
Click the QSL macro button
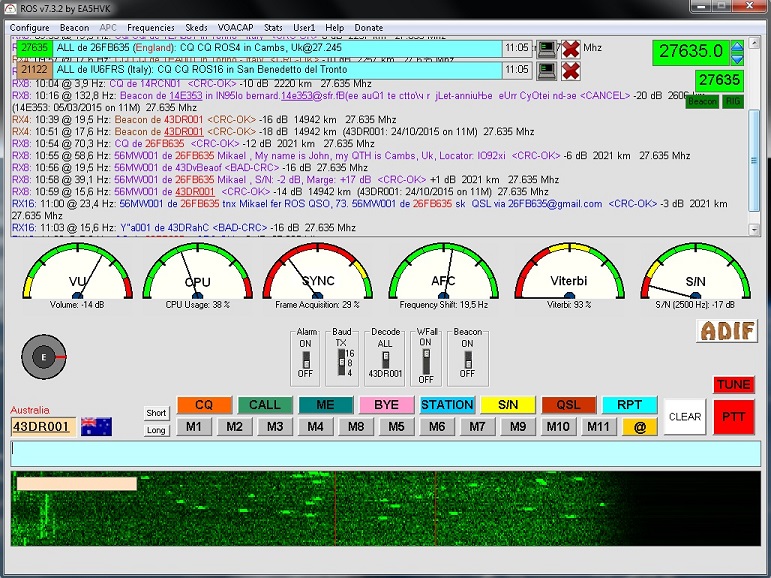tap(569, 405)
